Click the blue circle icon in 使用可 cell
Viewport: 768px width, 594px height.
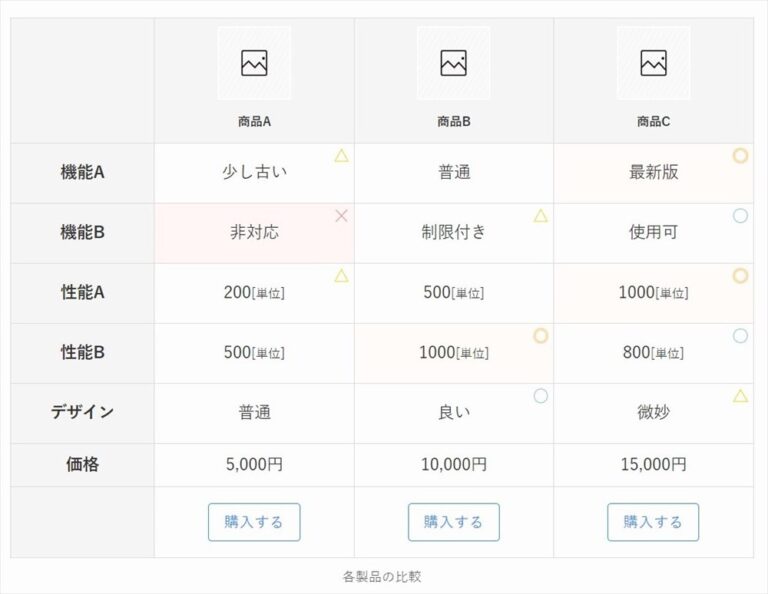coord(740,216)
